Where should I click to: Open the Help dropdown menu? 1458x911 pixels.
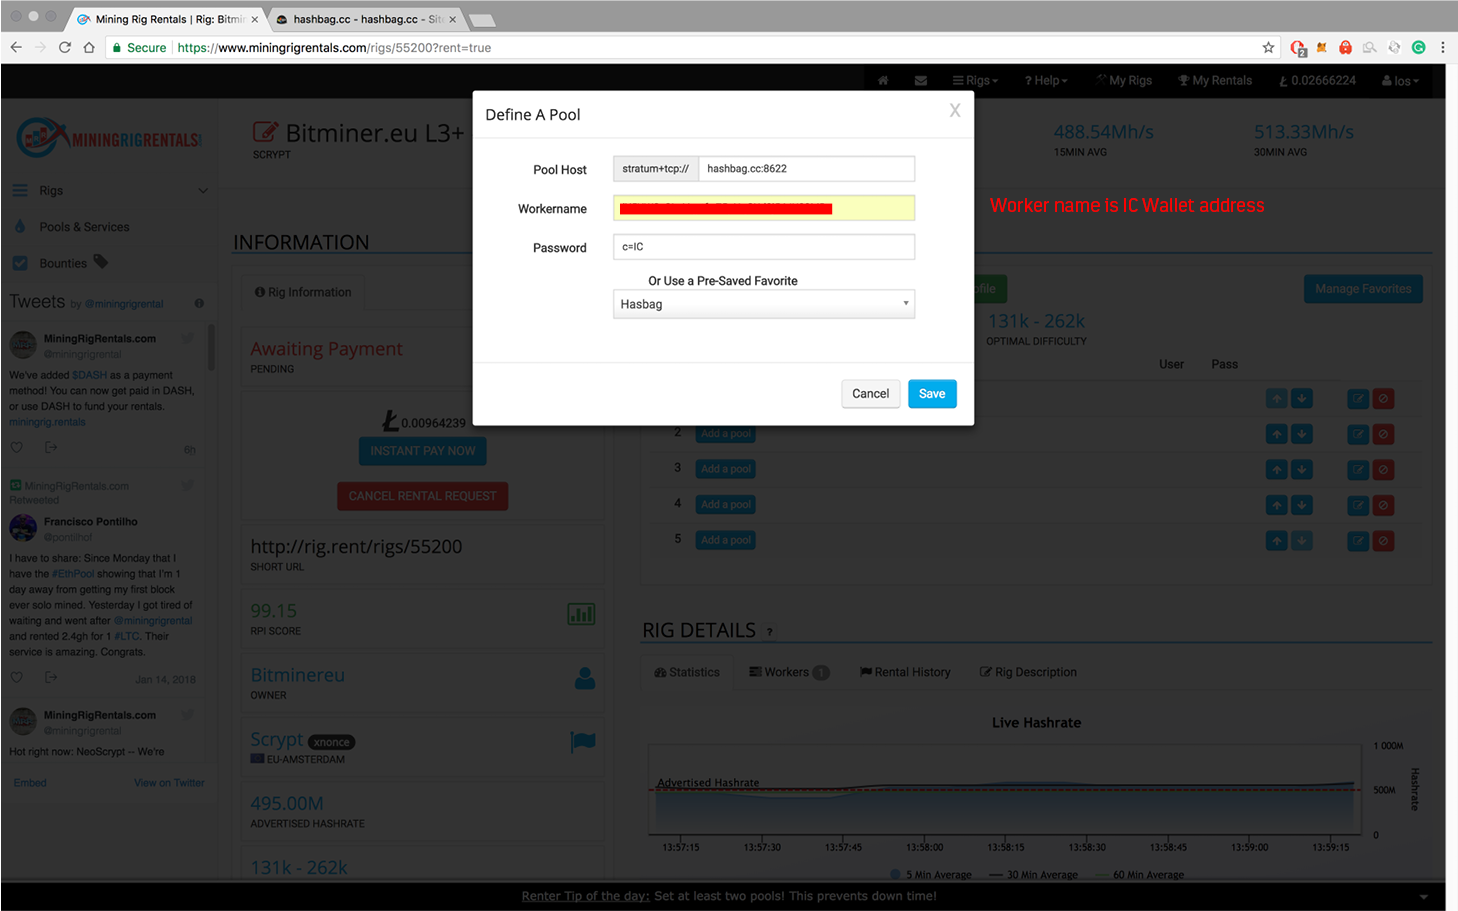point(1046,81)
